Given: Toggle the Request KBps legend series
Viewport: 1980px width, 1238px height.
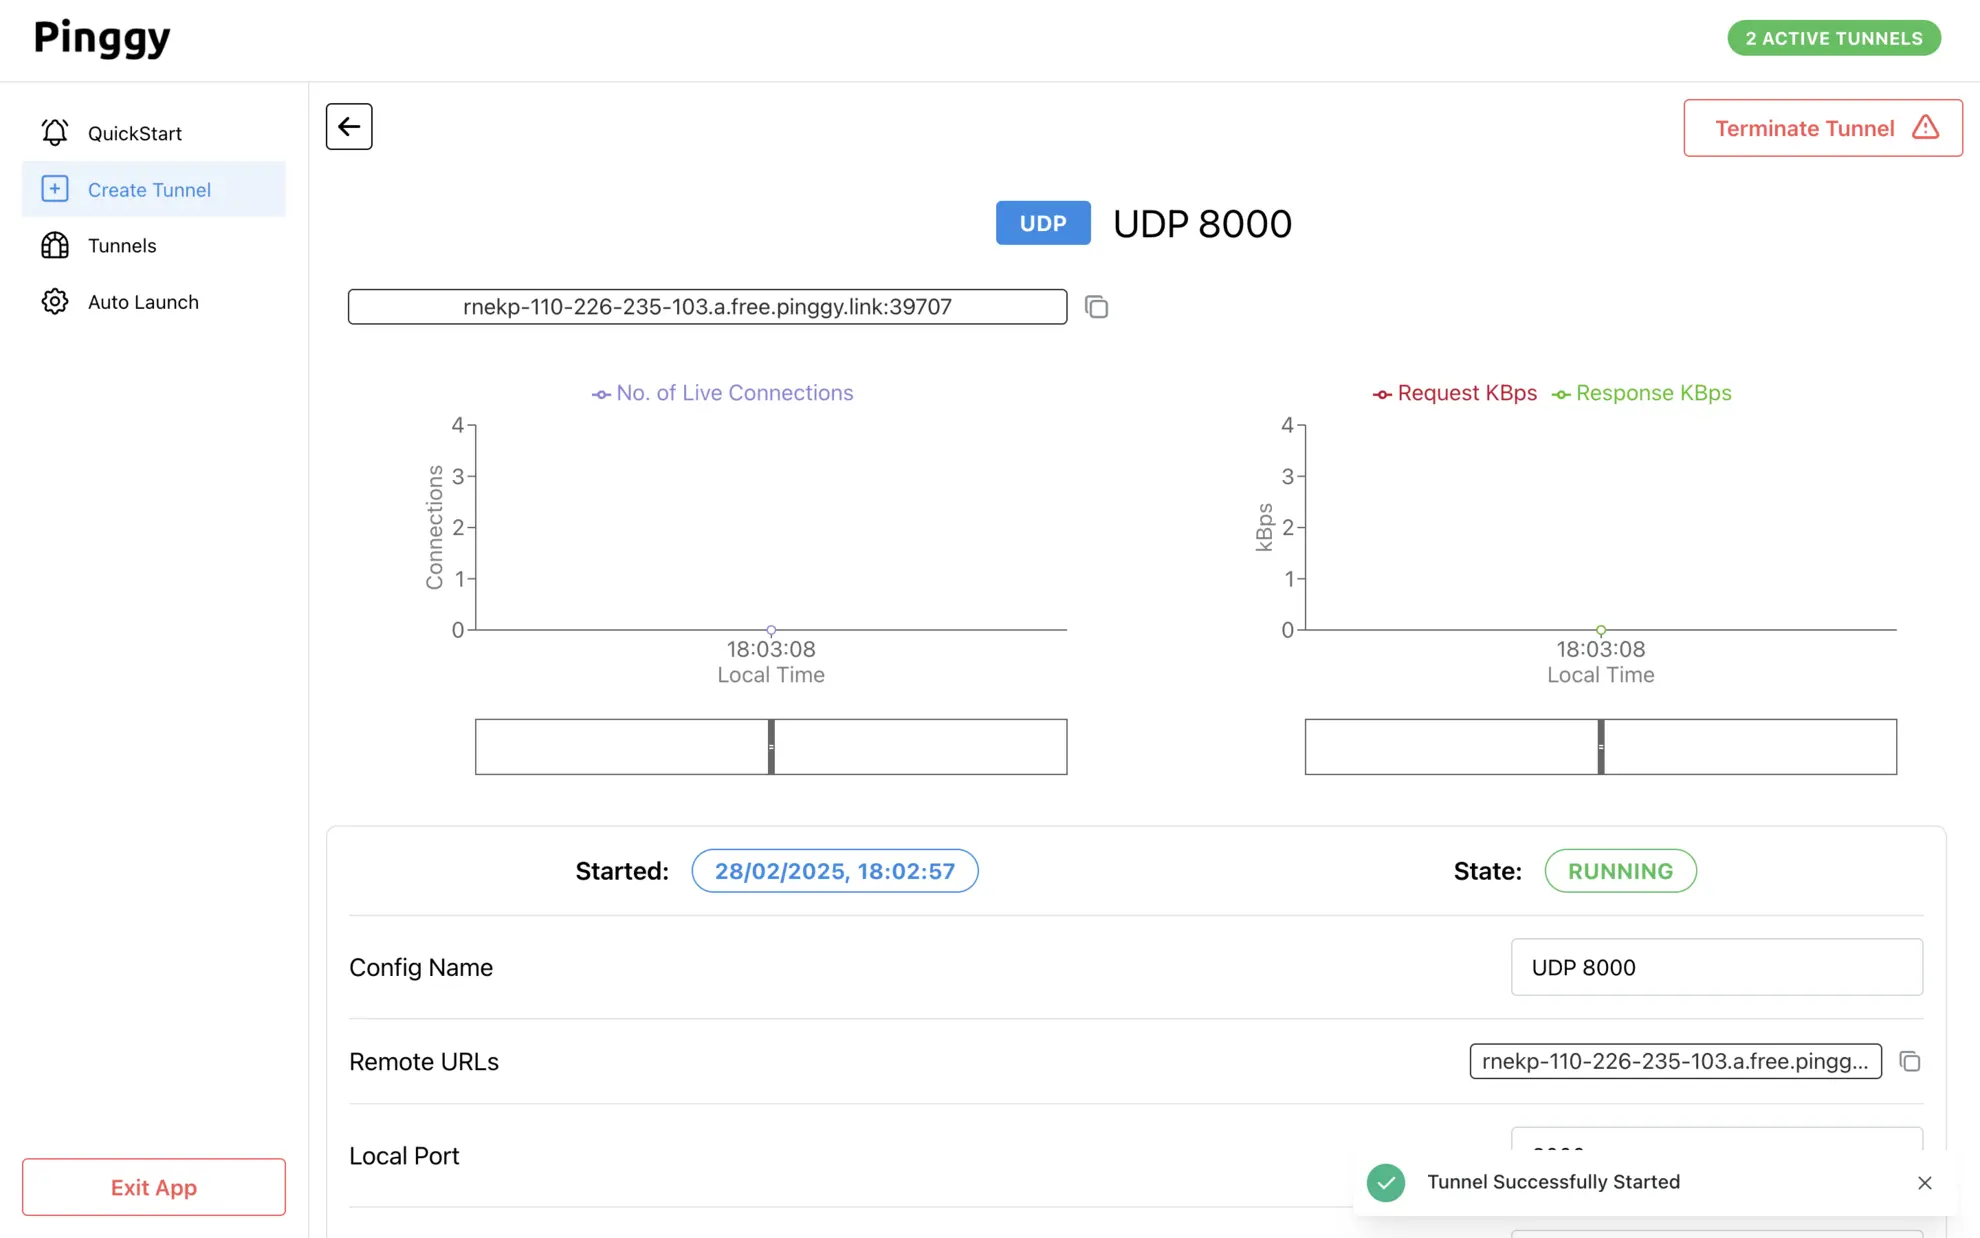Looking at the screenshot, I should [x=1455, y=393].
